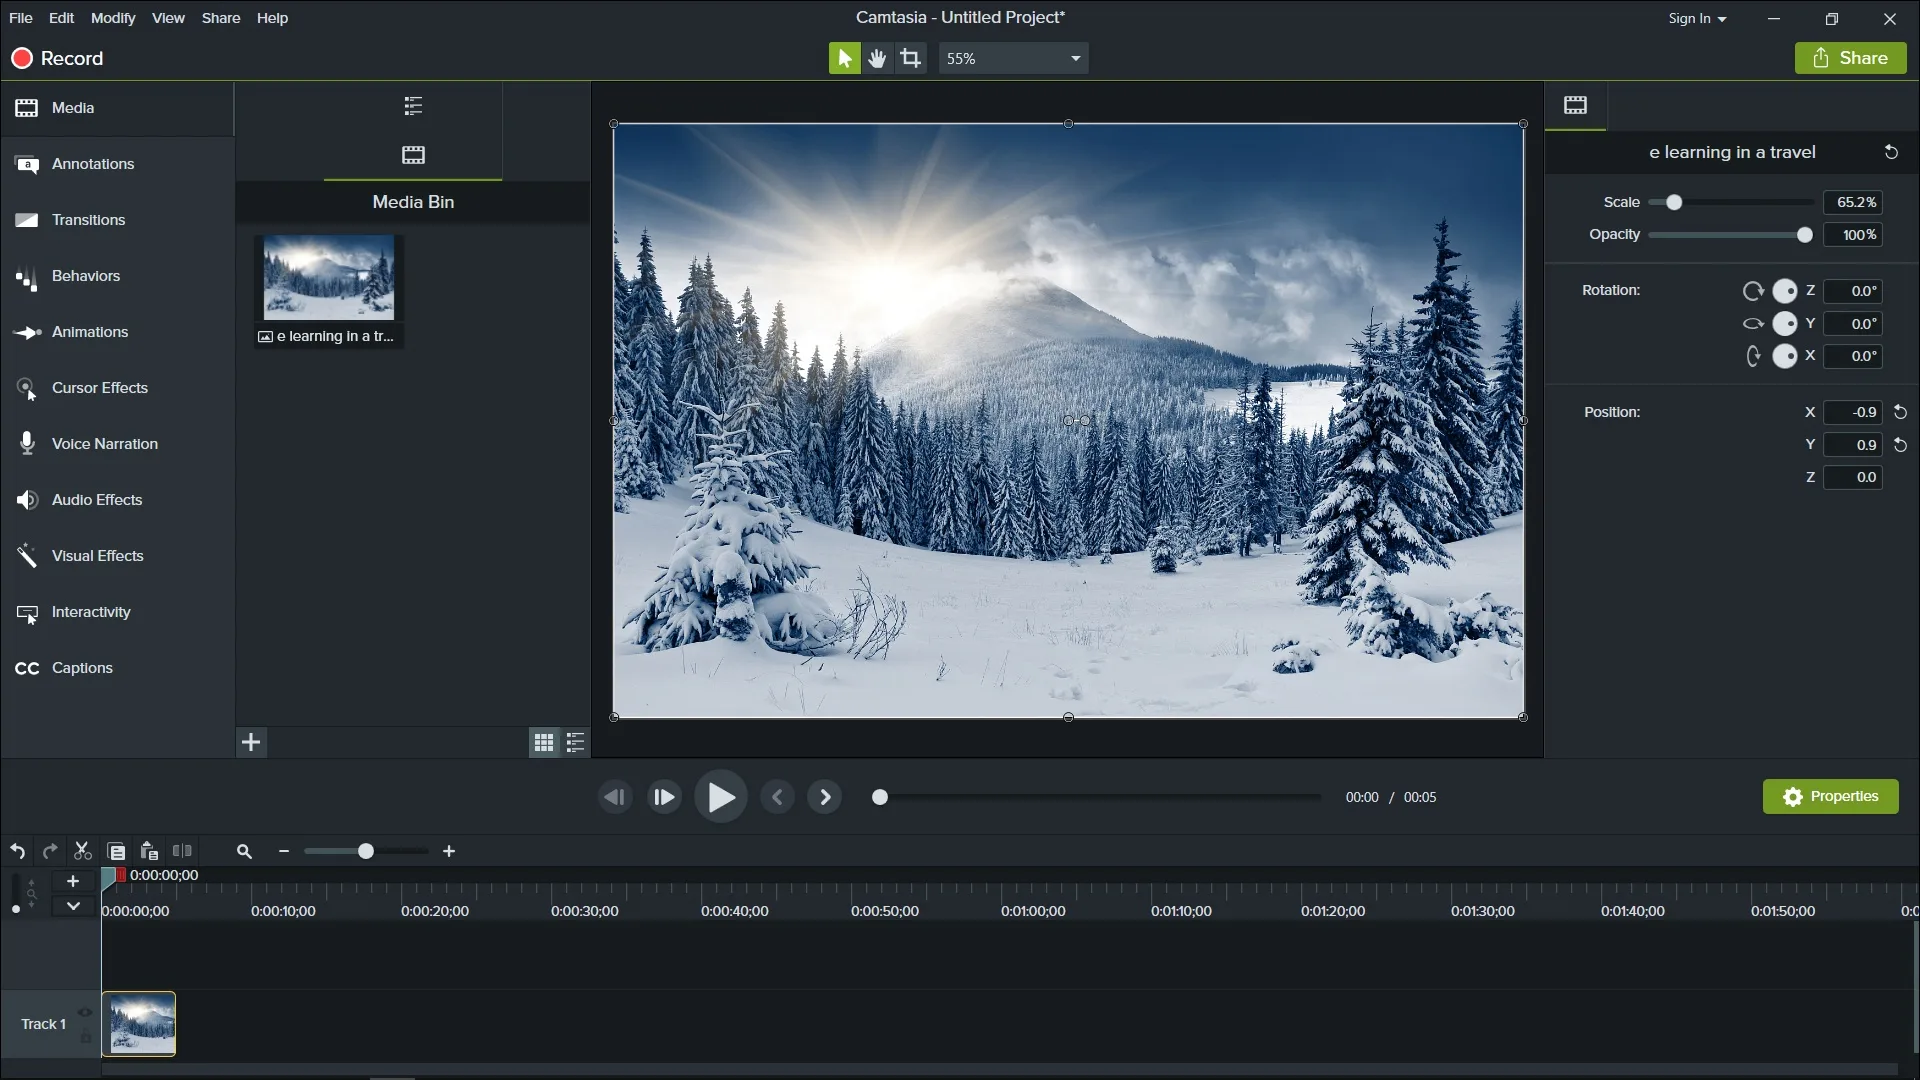This screenshot has width=1920, height=1080.
Task: Reset all properties for e learning clip
Action: pos(1891,152)
